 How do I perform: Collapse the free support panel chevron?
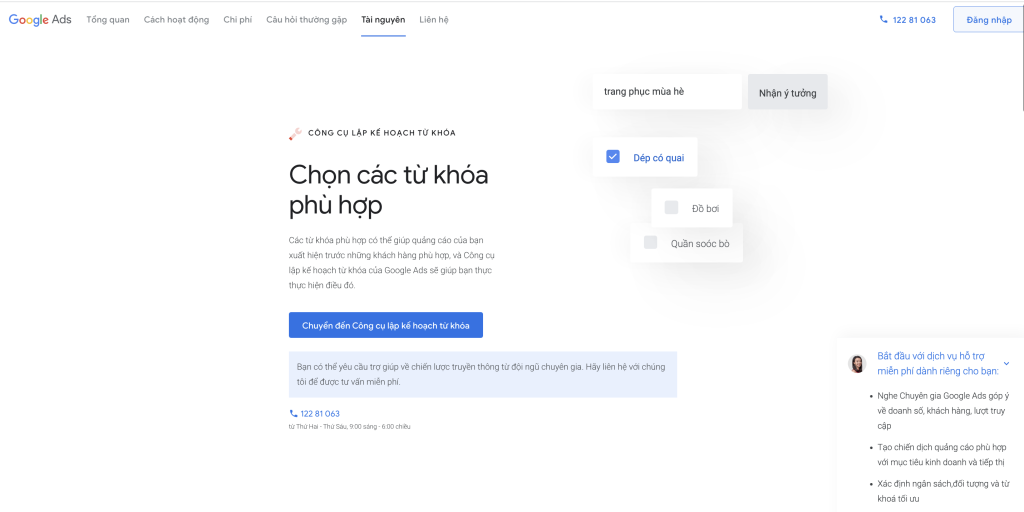(x=1006, y=363)
